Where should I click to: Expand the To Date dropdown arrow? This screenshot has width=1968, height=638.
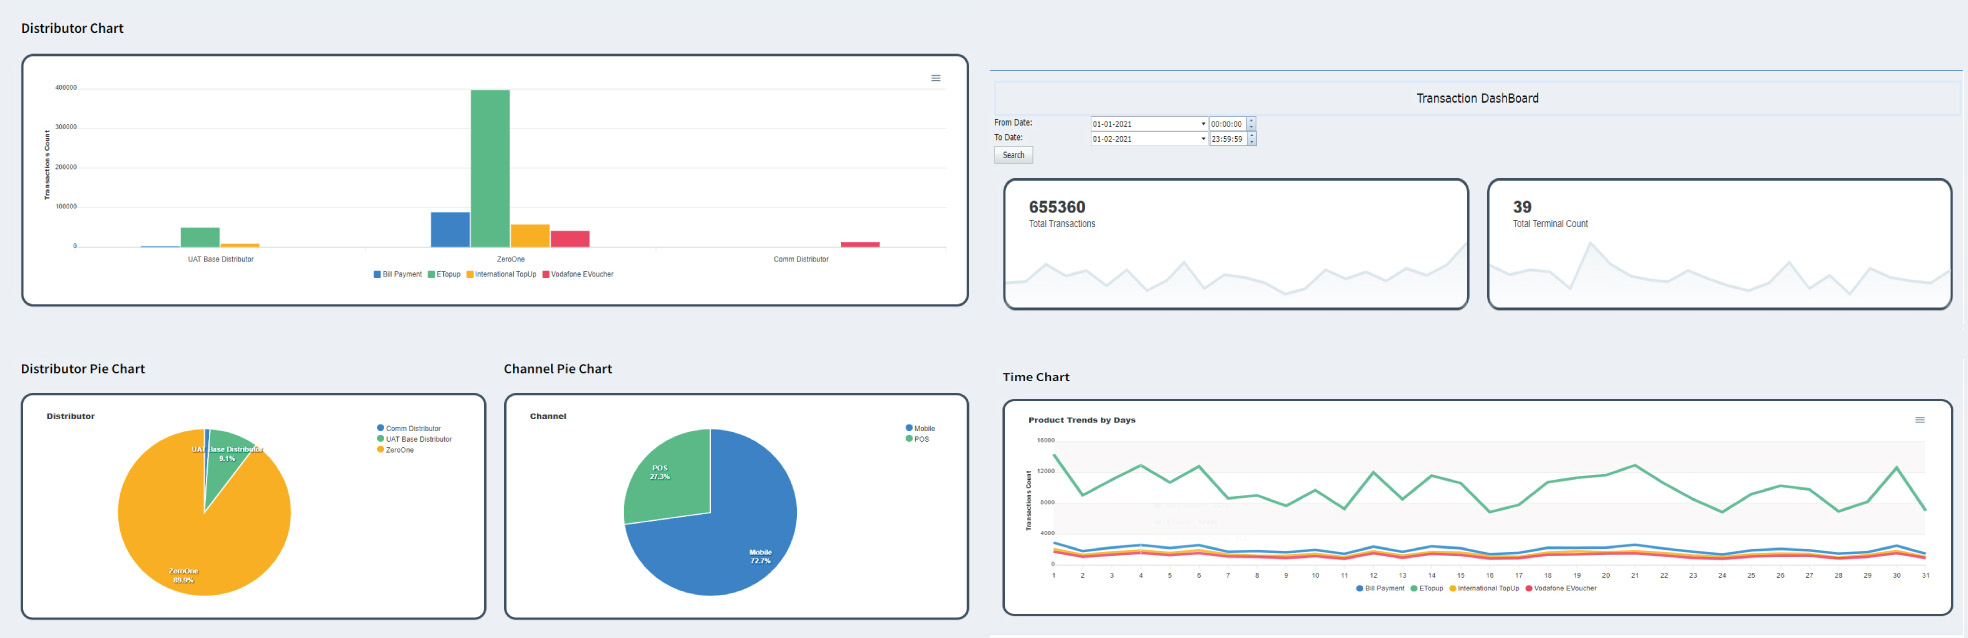click(1203, 139)
